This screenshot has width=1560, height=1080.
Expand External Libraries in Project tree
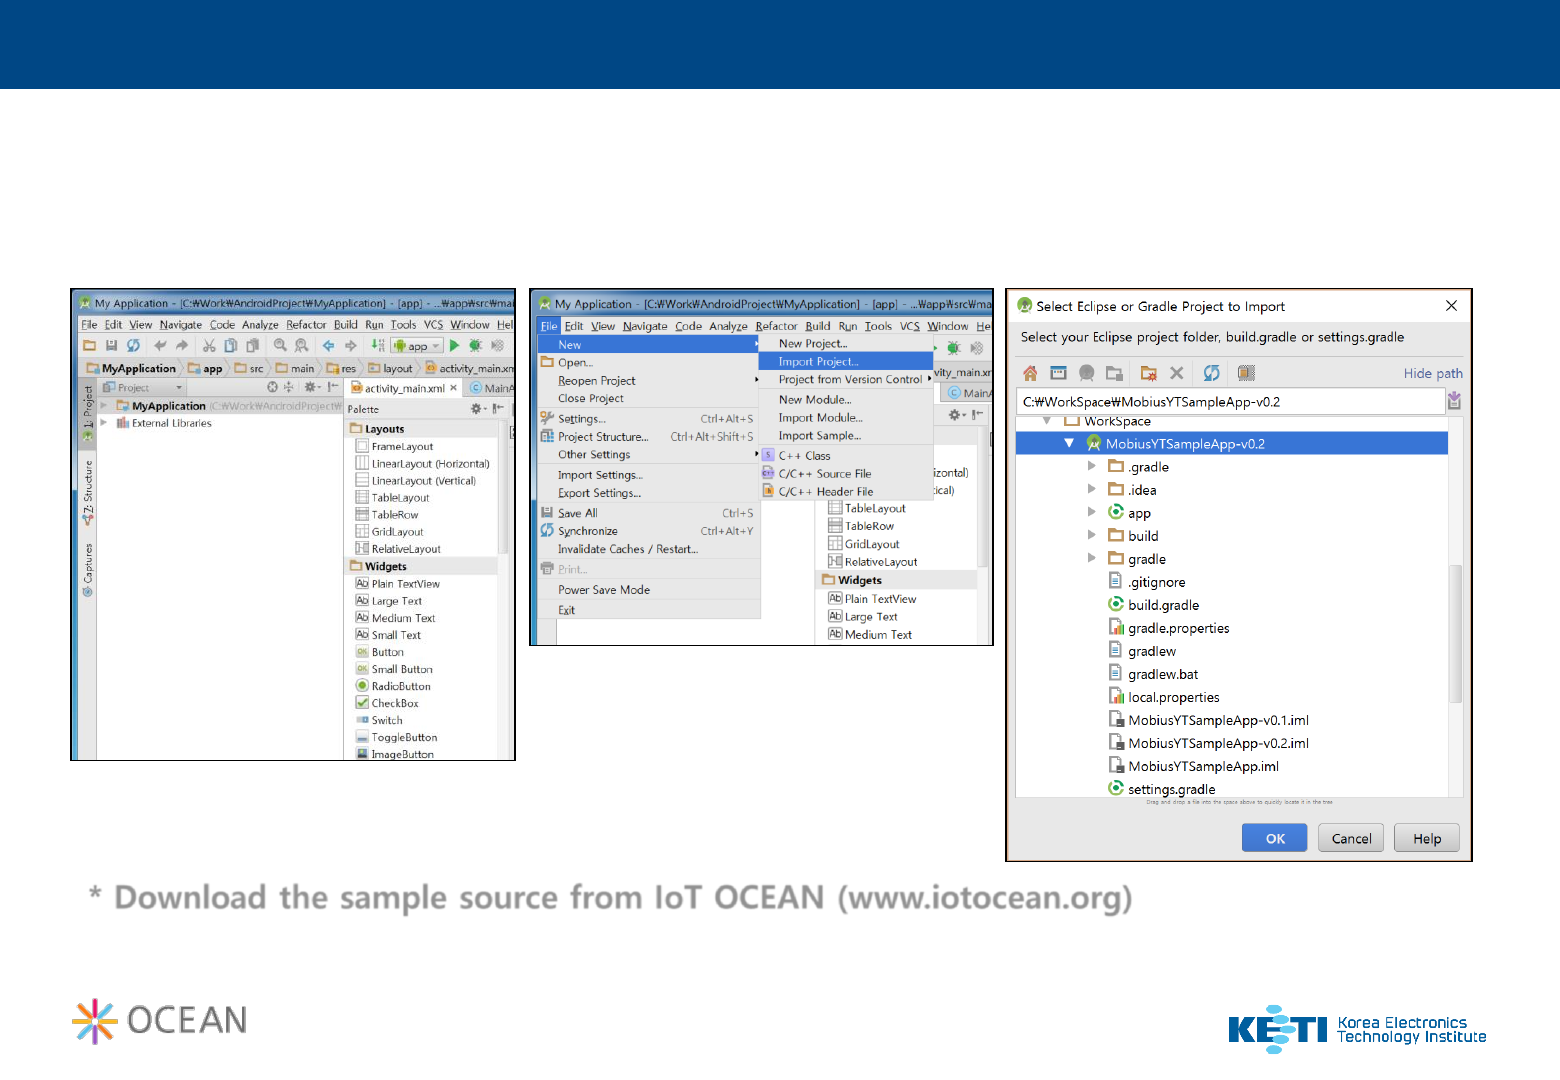(x=104, y=423)
